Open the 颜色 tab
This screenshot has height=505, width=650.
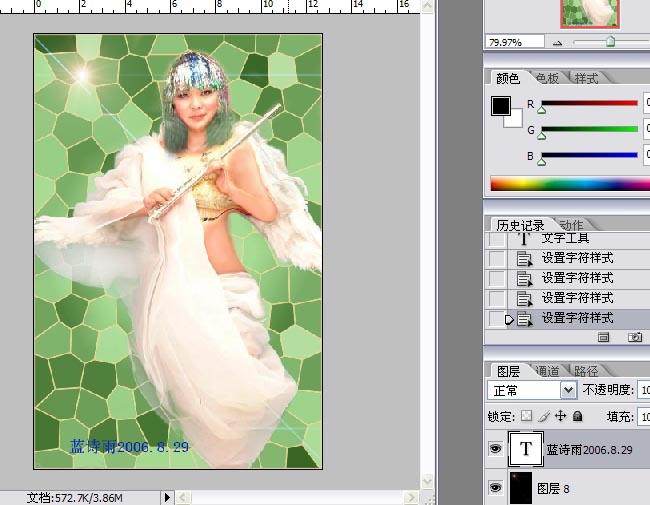point(508,78)
